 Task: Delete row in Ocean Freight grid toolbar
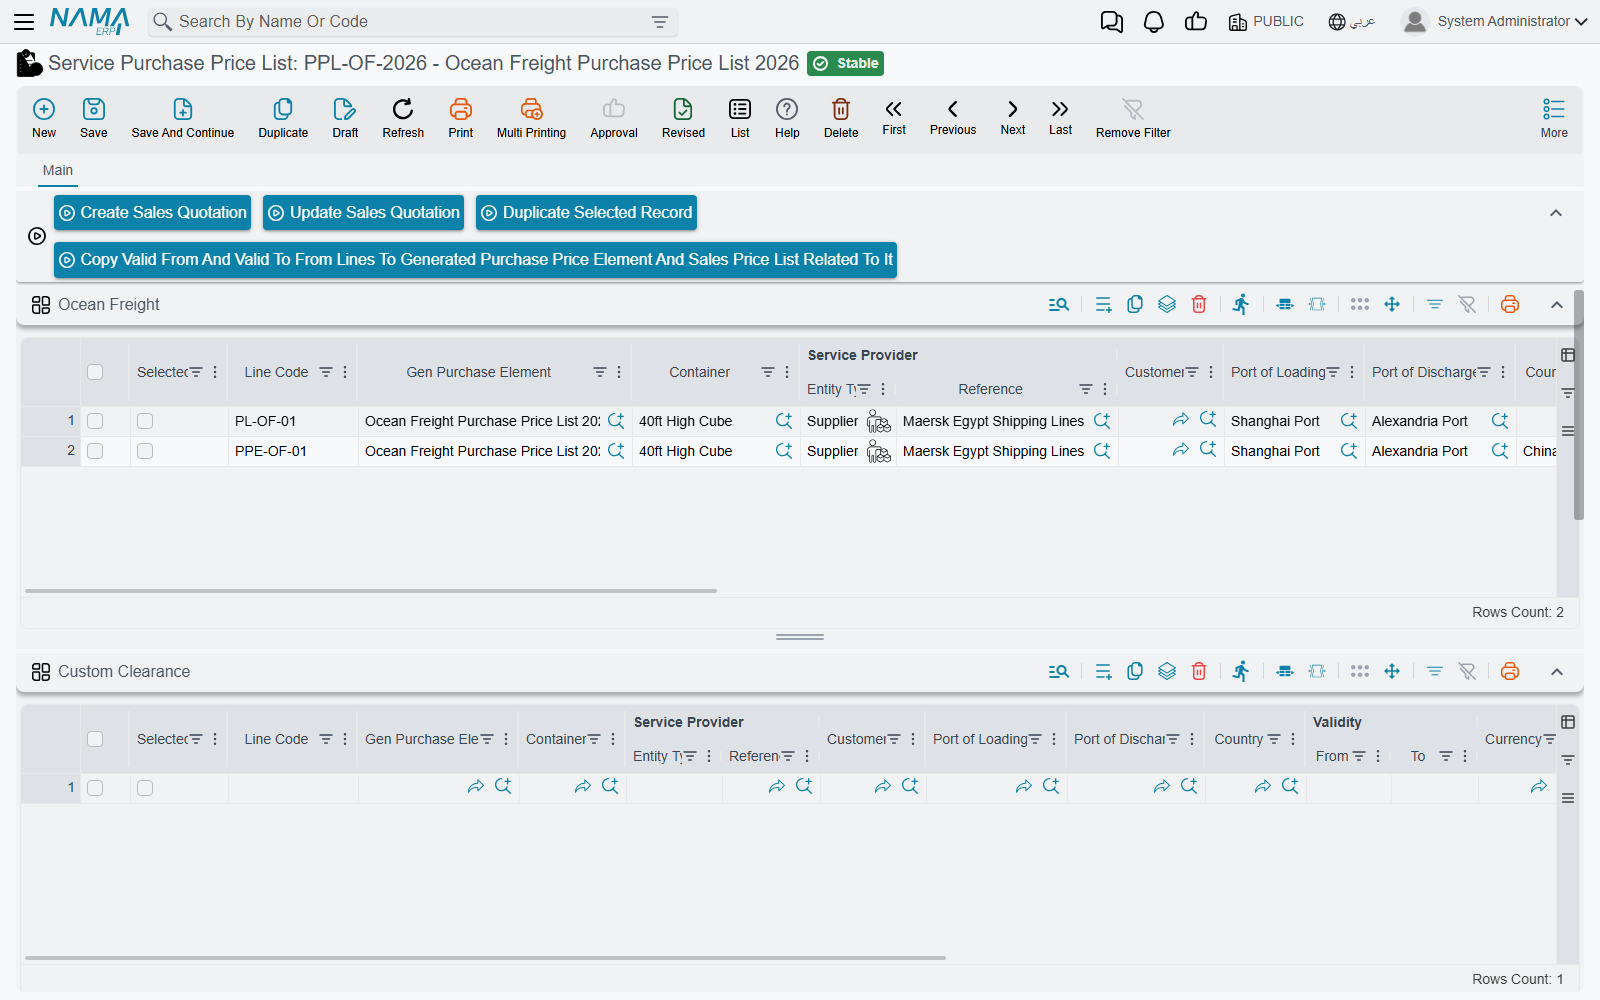click(1199, 304)
